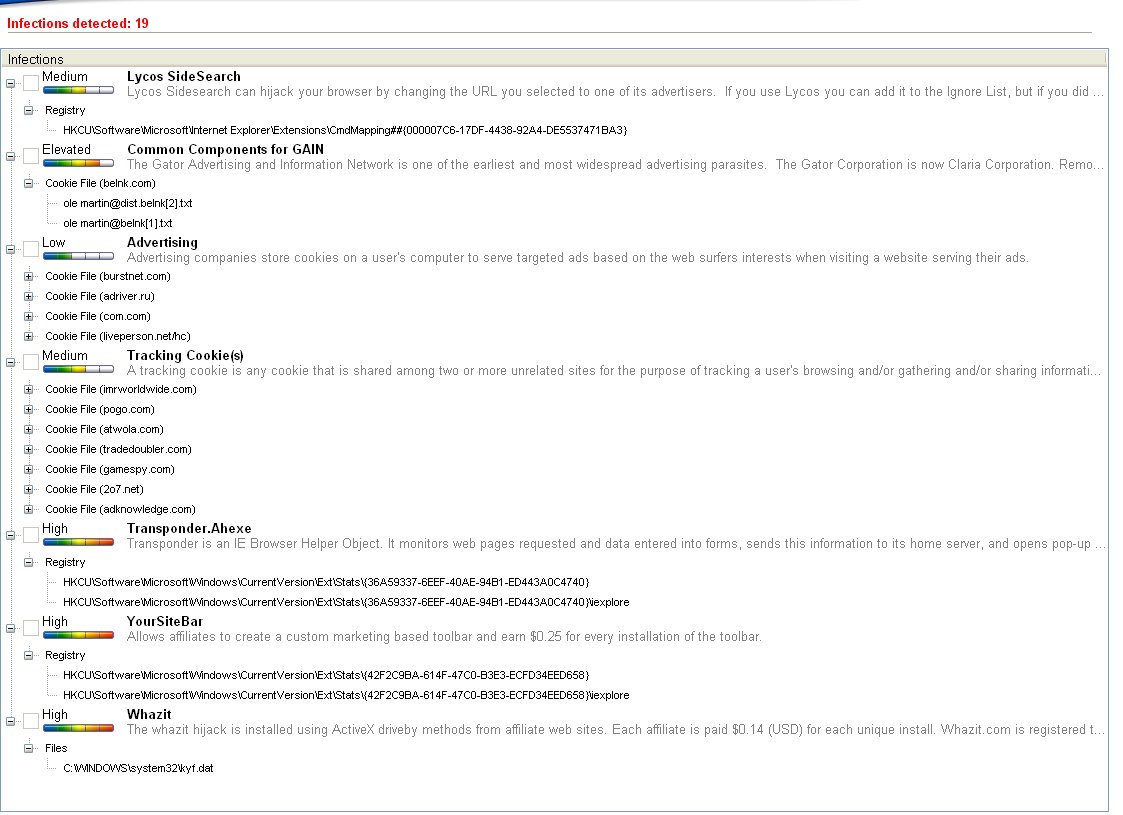Collapse the Advertising infection entry

coord(11,250)
